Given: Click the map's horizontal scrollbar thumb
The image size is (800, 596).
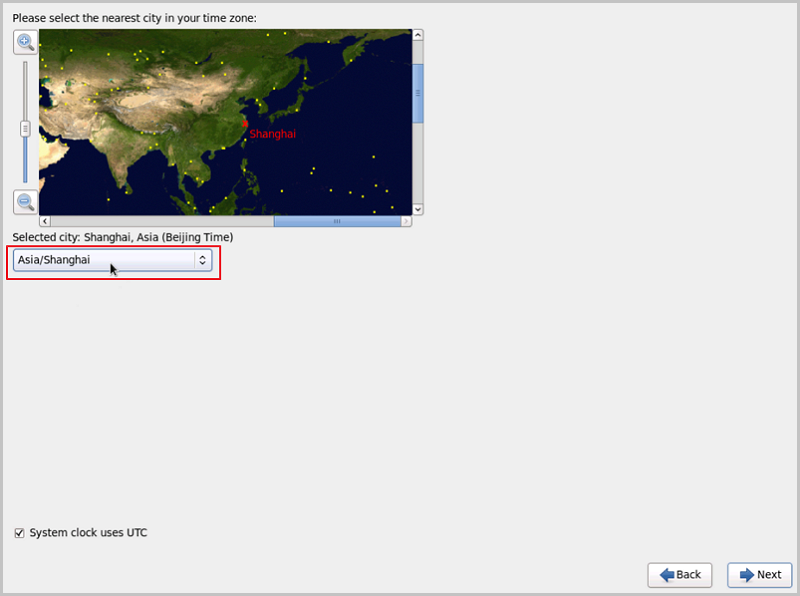Looking at the screenshot, I should [336, 221].
